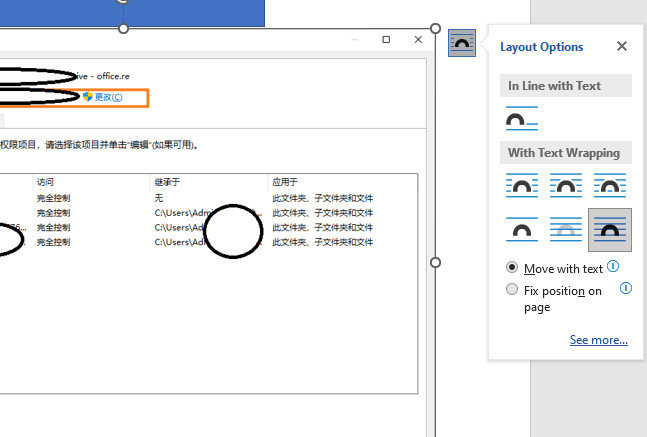
Task: Choose Behind Text wrapping icon
Action: click(x=566, y=229)
